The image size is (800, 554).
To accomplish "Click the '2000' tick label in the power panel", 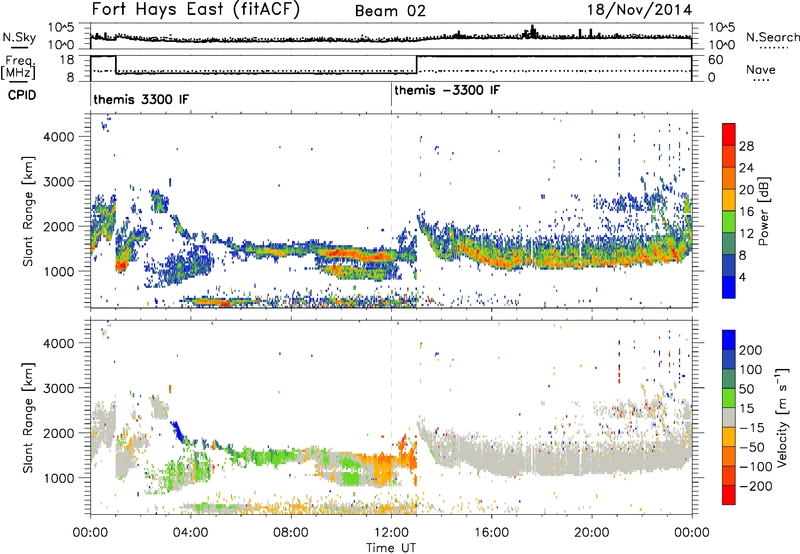I will (58, 227).
